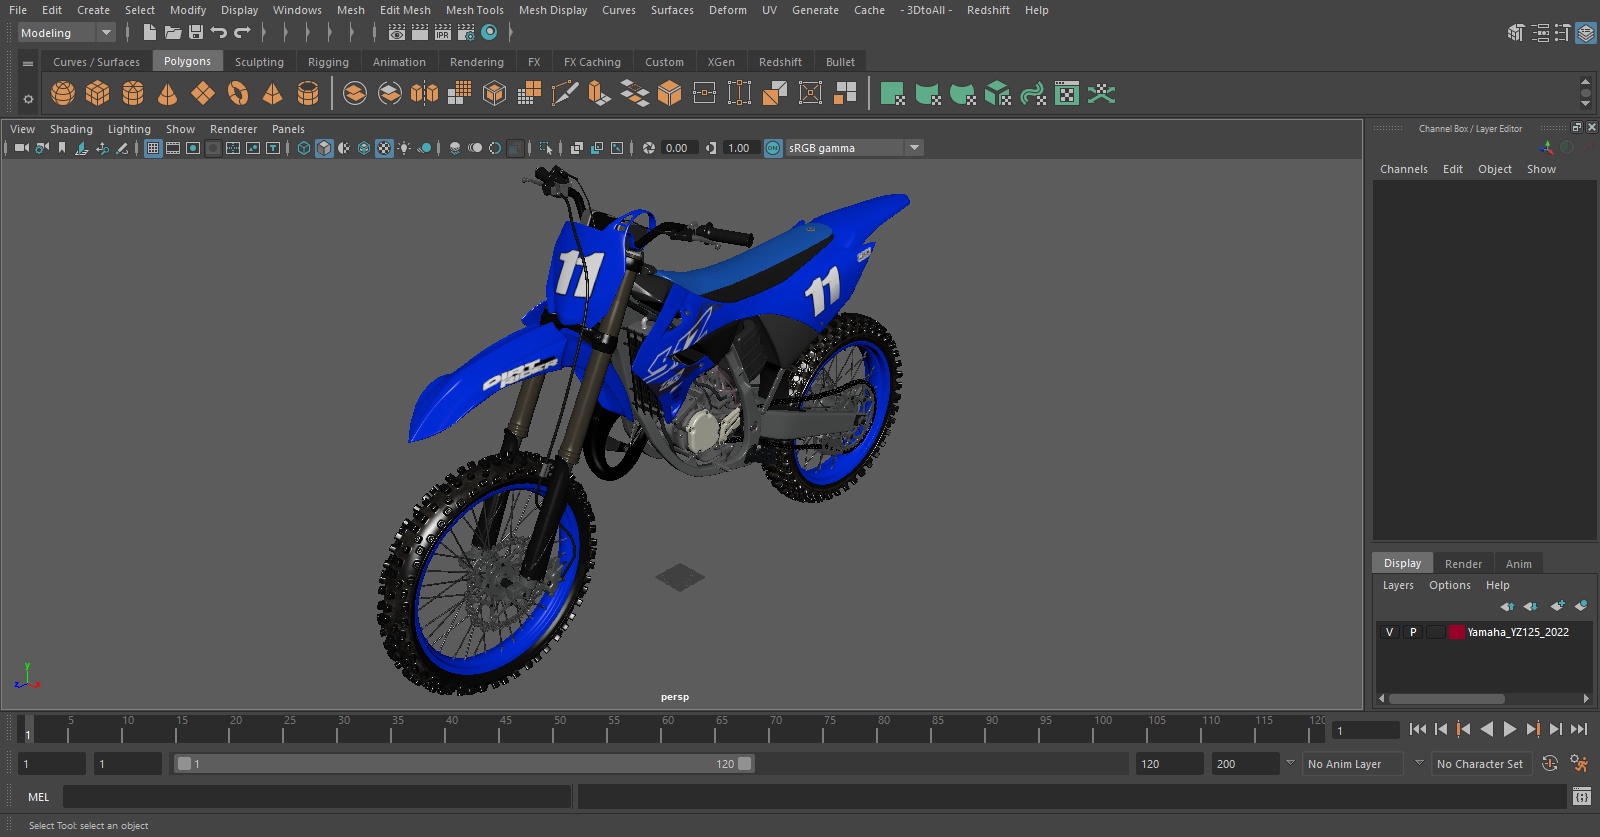Open the UV Editor shelf icon
Viewport: 1600px width, 837px height.
click(1067, 94)
